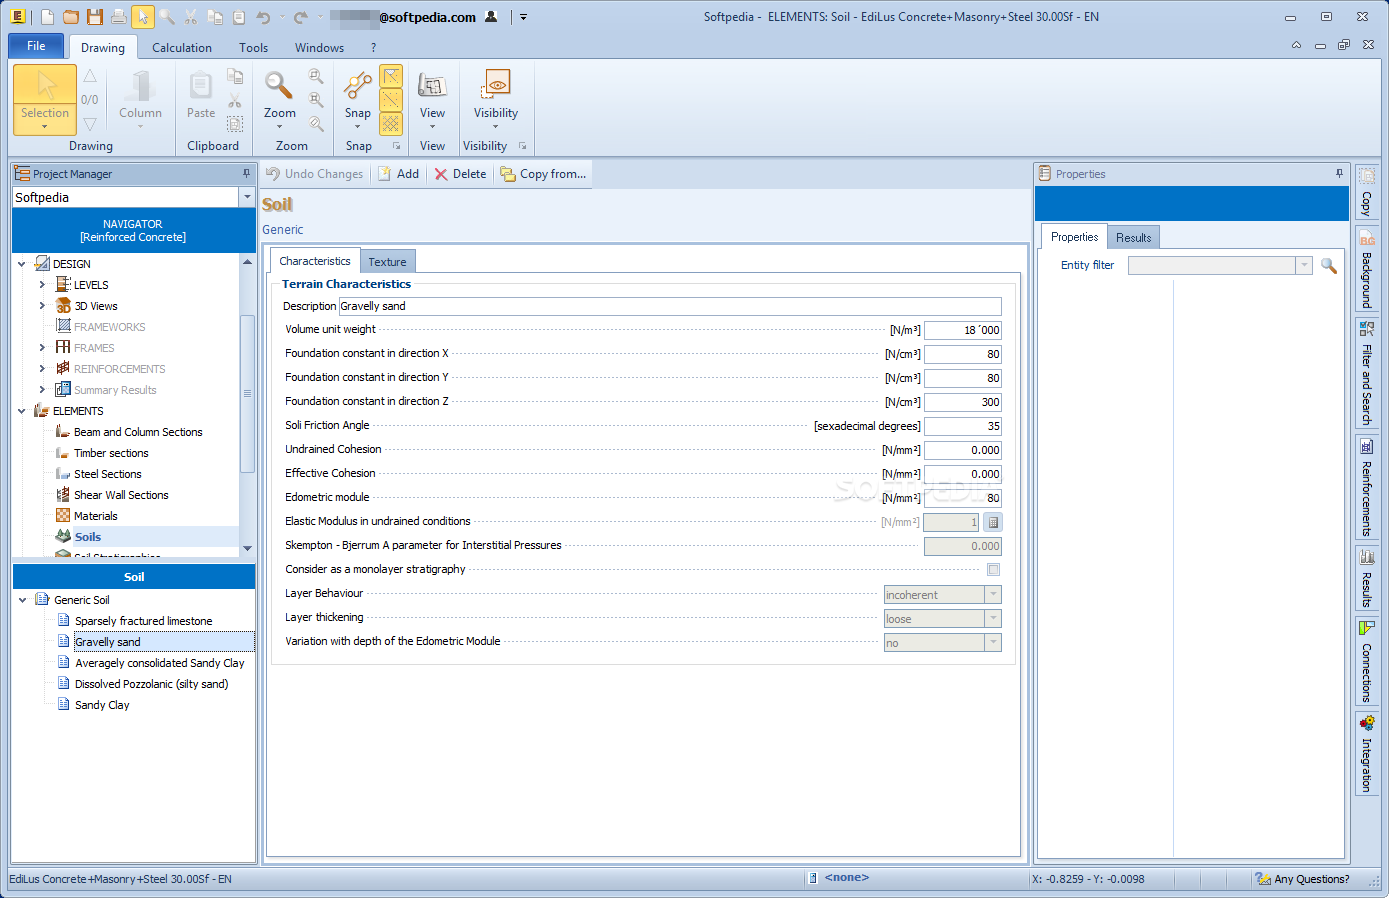
Task: Tick Consider as a monolayer stratigraphy checkbox
Action: coord(993,569)
